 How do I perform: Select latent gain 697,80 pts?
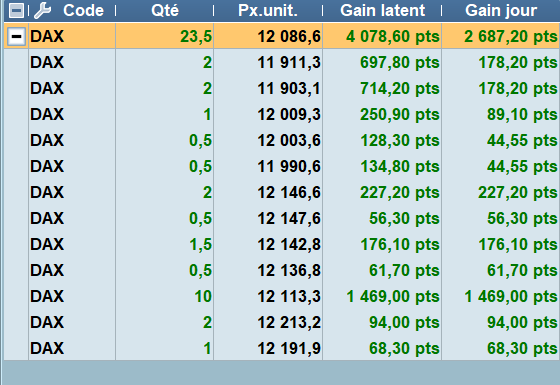[400, 62]
